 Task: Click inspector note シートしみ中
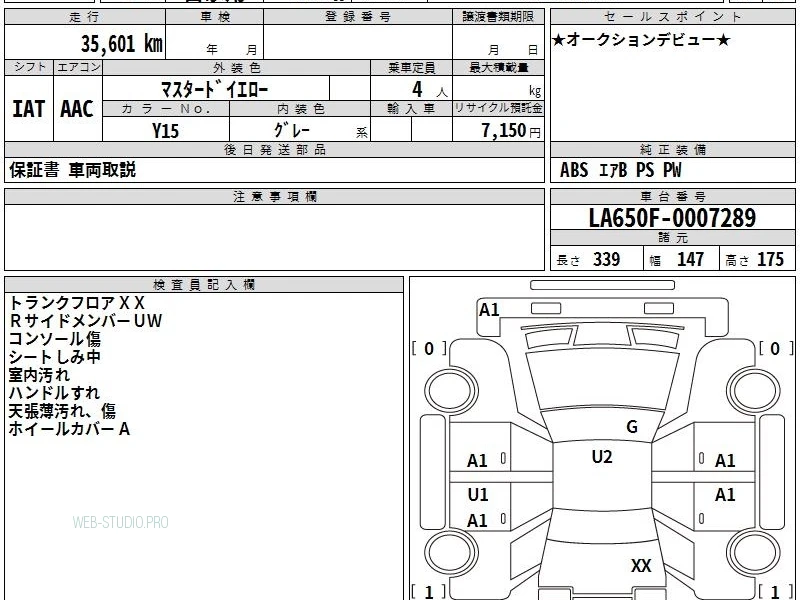coord(55,357)
